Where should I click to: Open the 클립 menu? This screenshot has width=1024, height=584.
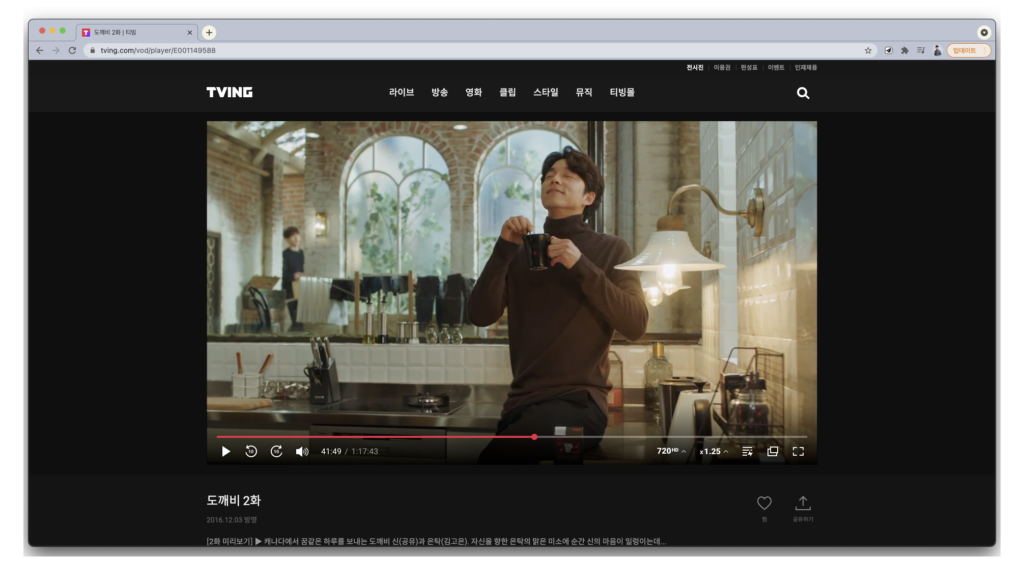click(507, 92)
